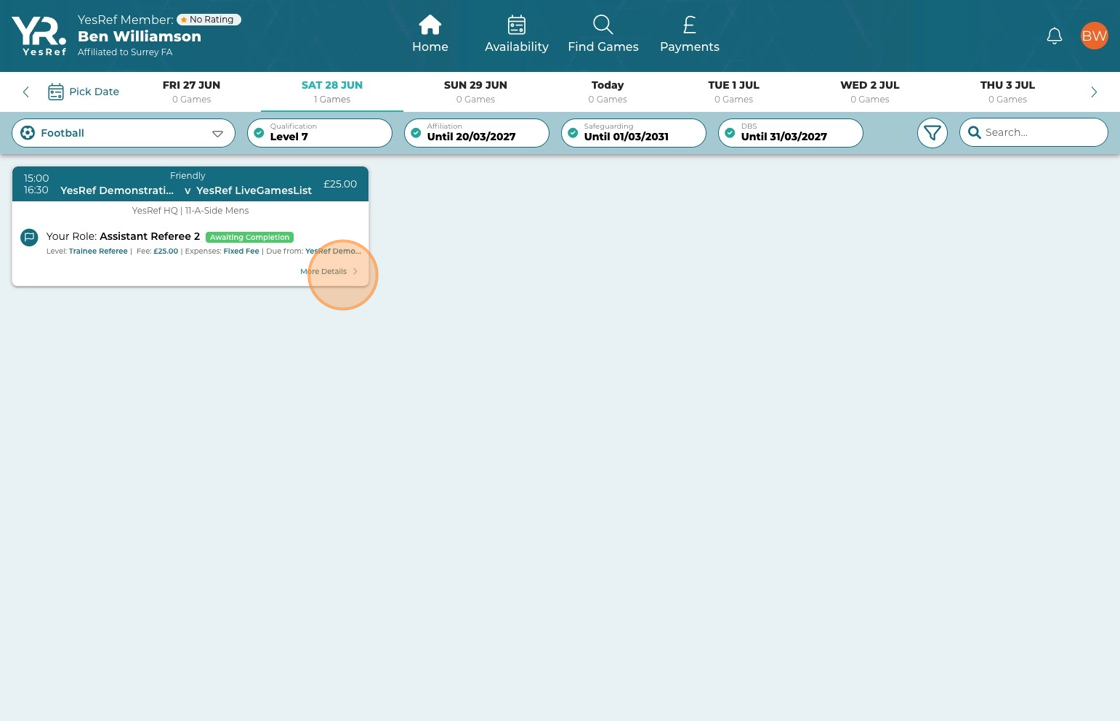Open Find Games magnifier icon
The width and height of the screenshot is (1120, 721).
[x=603, y=25]
